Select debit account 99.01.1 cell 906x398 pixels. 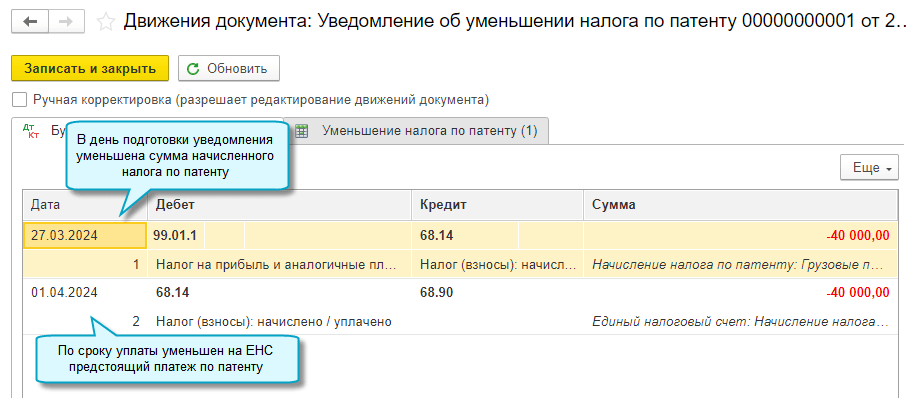tap(176, 235)
